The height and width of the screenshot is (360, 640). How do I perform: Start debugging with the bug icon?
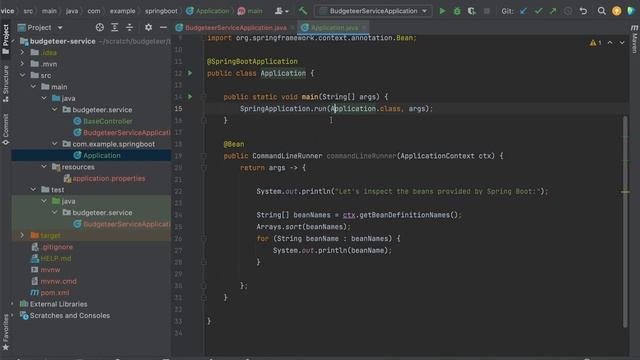457,11
